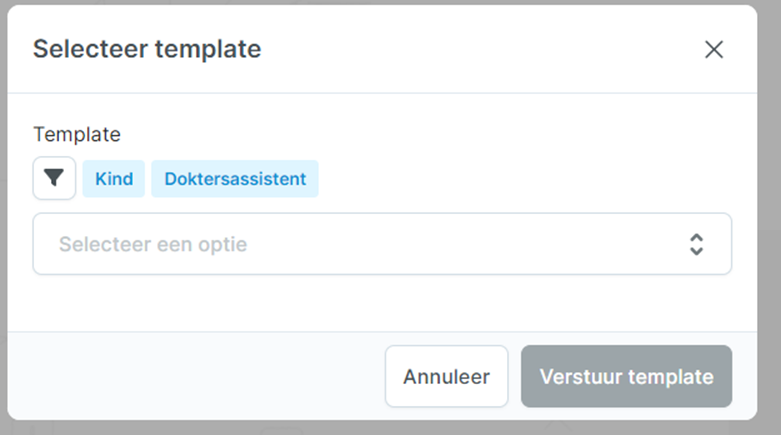
Task: Cancel template selection with Annuleer
Action: (x=446, y=376)
